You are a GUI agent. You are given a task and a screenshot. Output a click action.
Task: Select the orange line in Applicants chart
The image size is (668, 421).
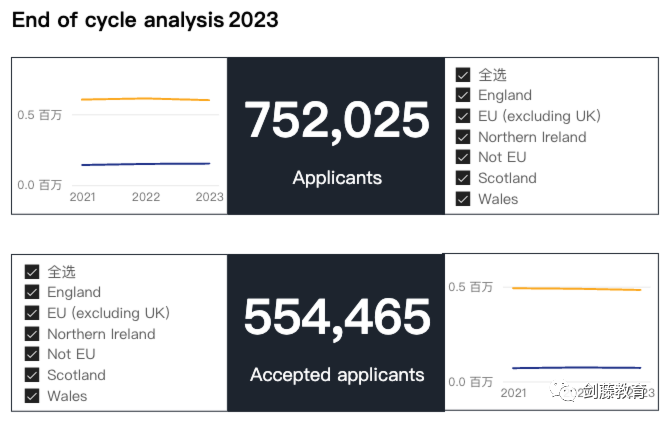(x=145, y=99)
